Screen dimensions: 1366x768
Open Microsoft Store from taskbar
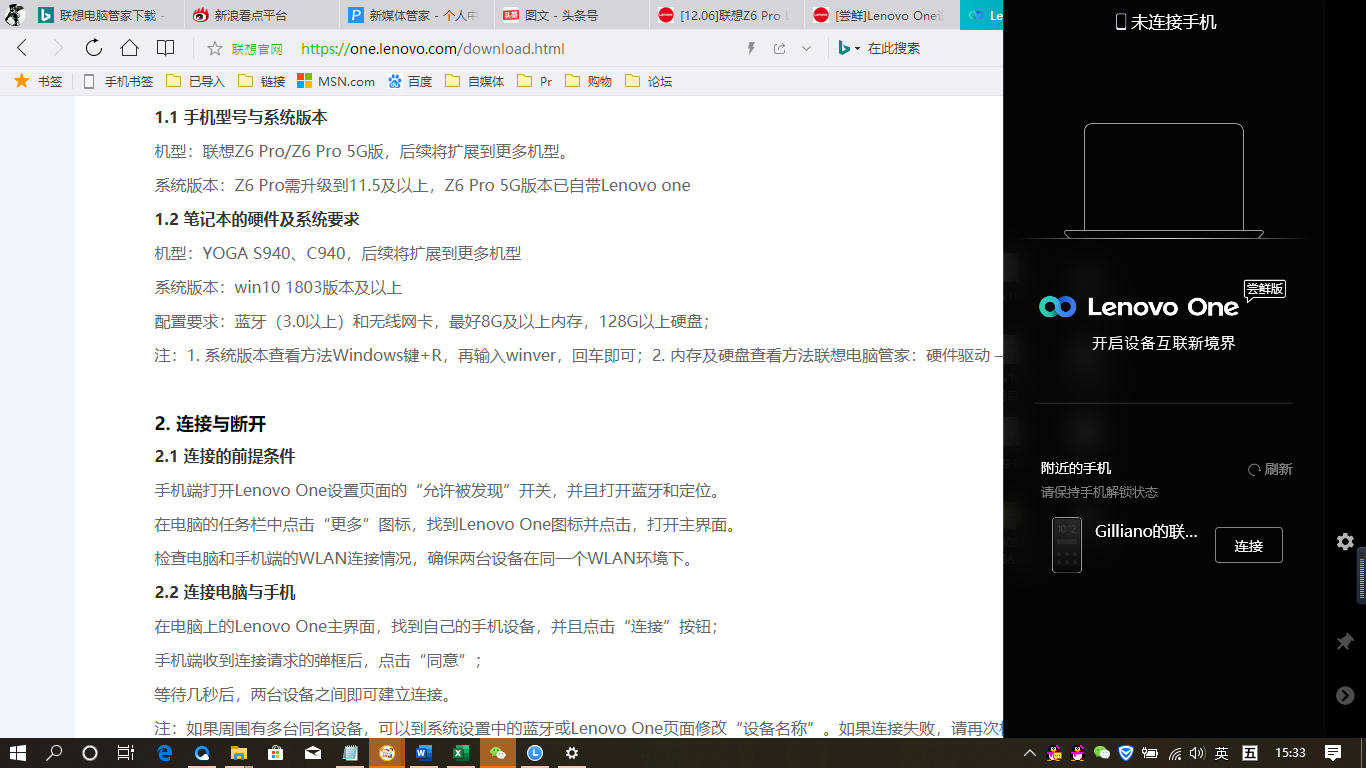275,753
